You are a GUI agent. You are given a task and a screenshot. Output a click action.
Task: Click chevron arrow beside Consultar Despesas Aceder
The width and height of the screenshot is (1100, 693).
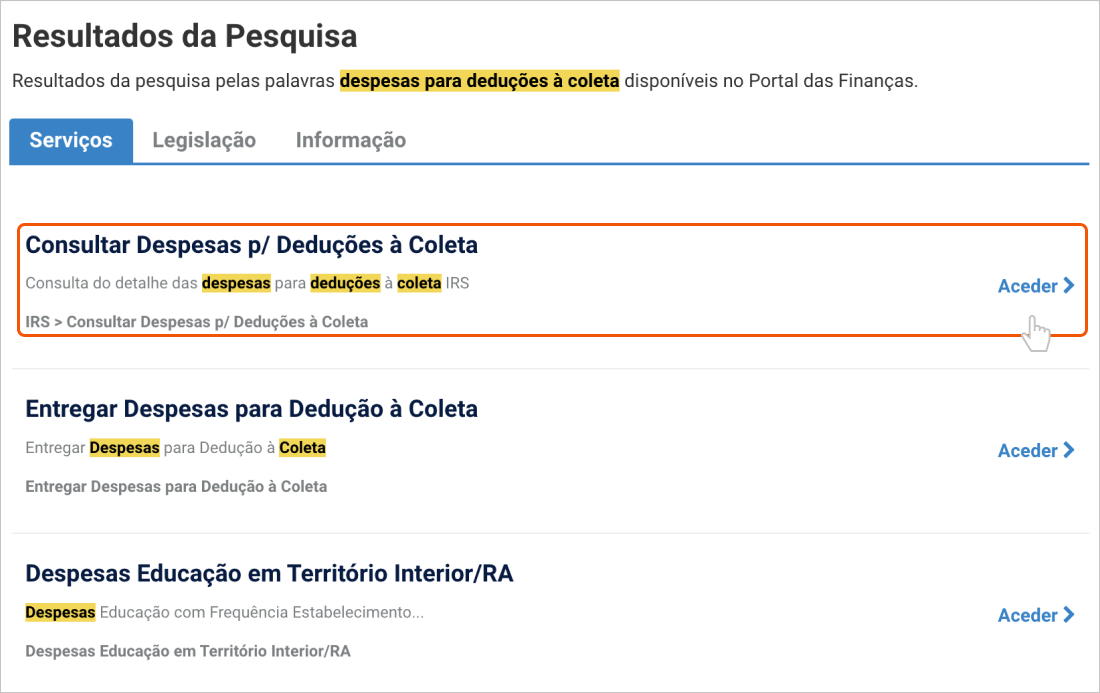tap(1069, 286)
